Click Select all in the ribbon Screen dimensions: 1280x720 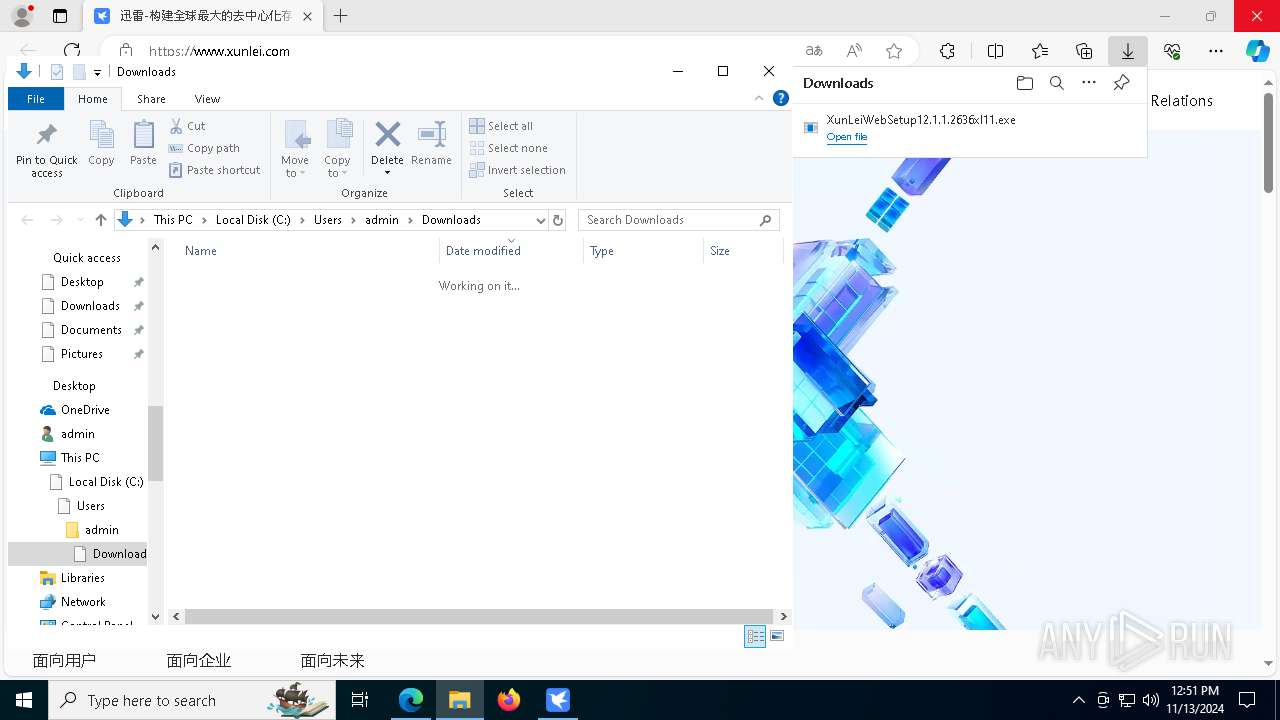[x=501, y=126]
